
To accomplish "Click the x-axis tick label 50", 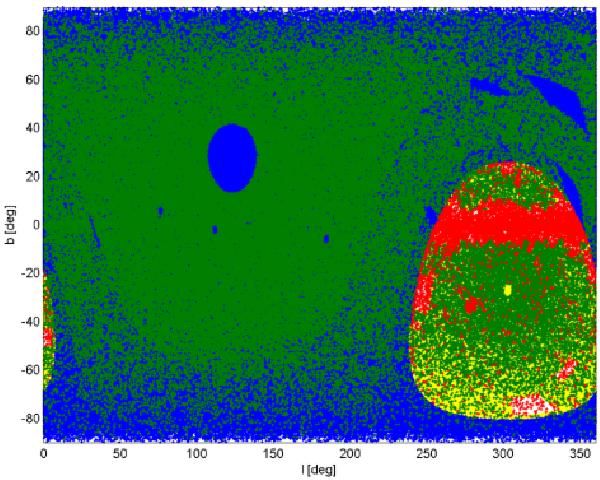I will pyautogui.click(x=120, y=453).
